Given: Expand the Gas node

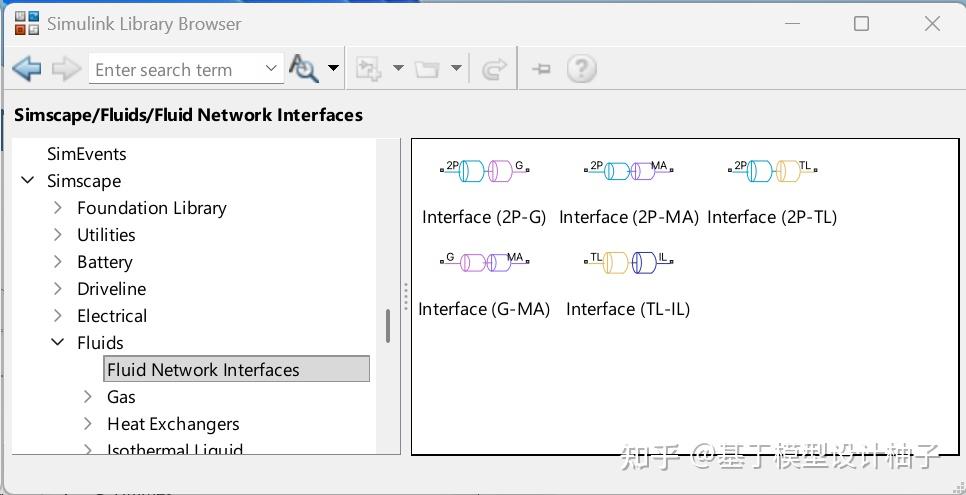Looking at the screenshot, I should [87, 396].
